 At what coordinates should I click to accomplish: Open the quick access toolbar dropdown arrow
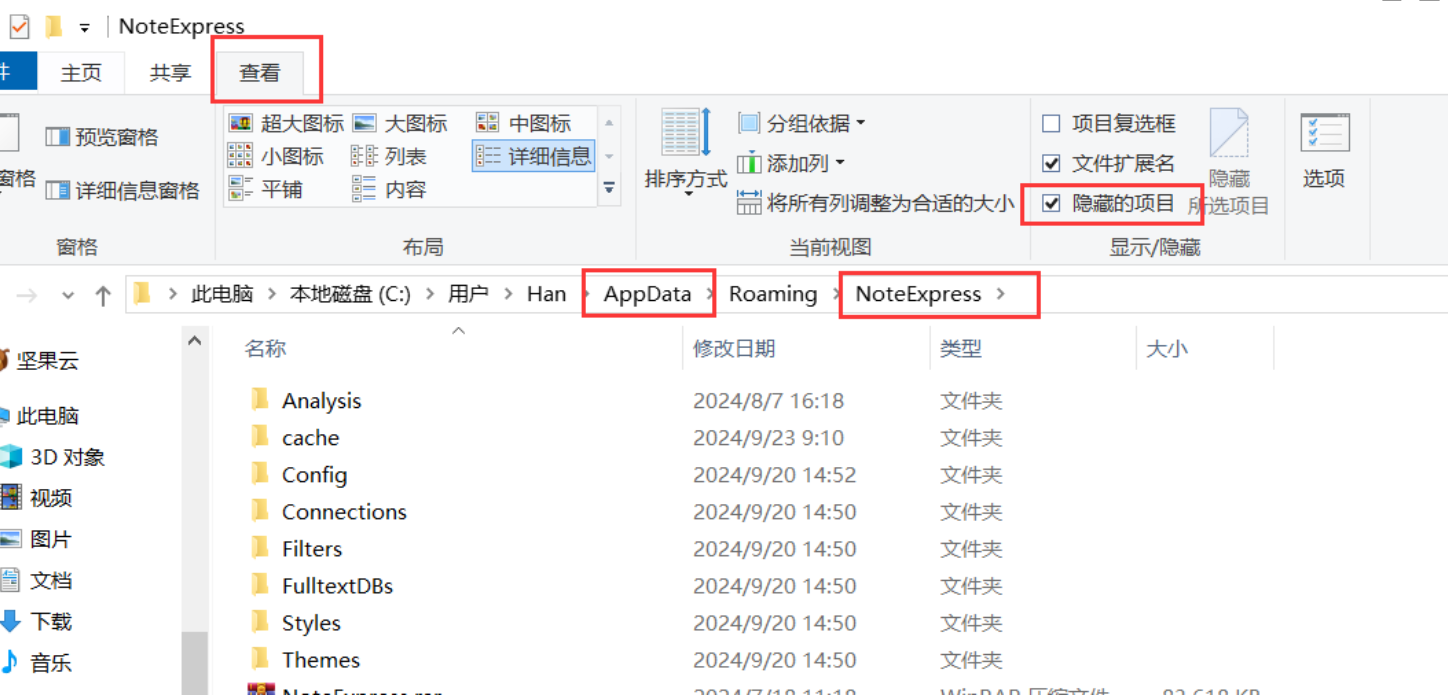pyautogui.click(x=85, y=28)
